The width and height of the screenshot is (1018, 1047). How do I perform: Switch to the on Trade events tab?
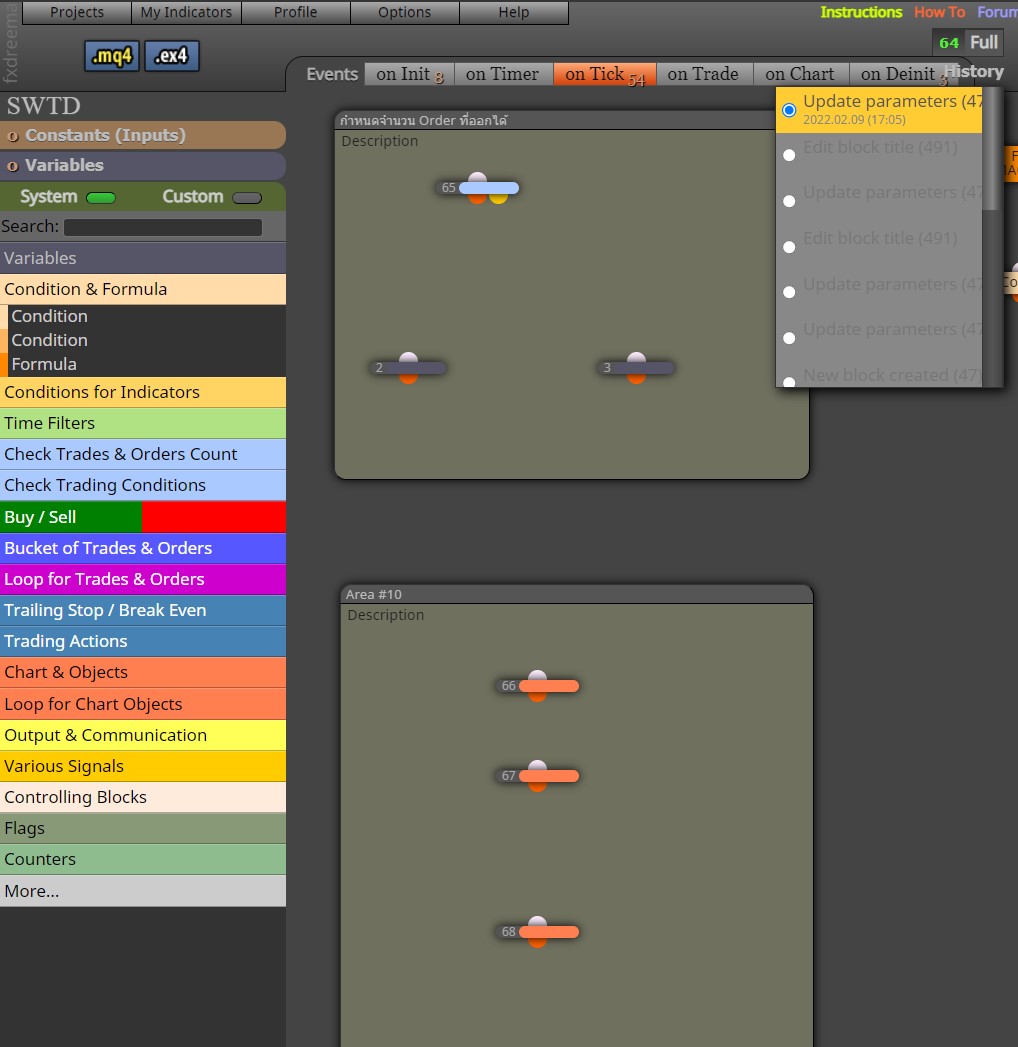pos(703,74)
